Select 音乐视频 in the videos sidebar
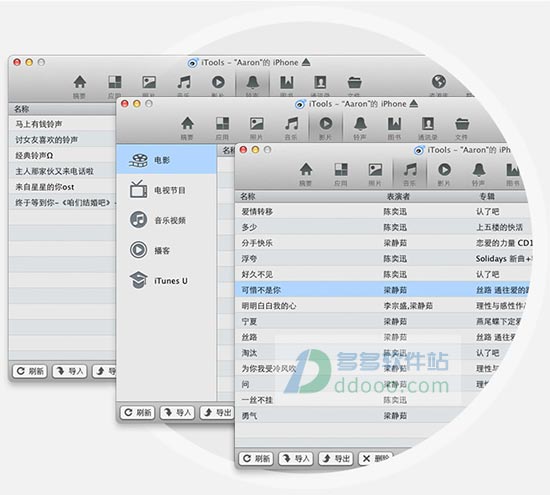 click(166, 220)
